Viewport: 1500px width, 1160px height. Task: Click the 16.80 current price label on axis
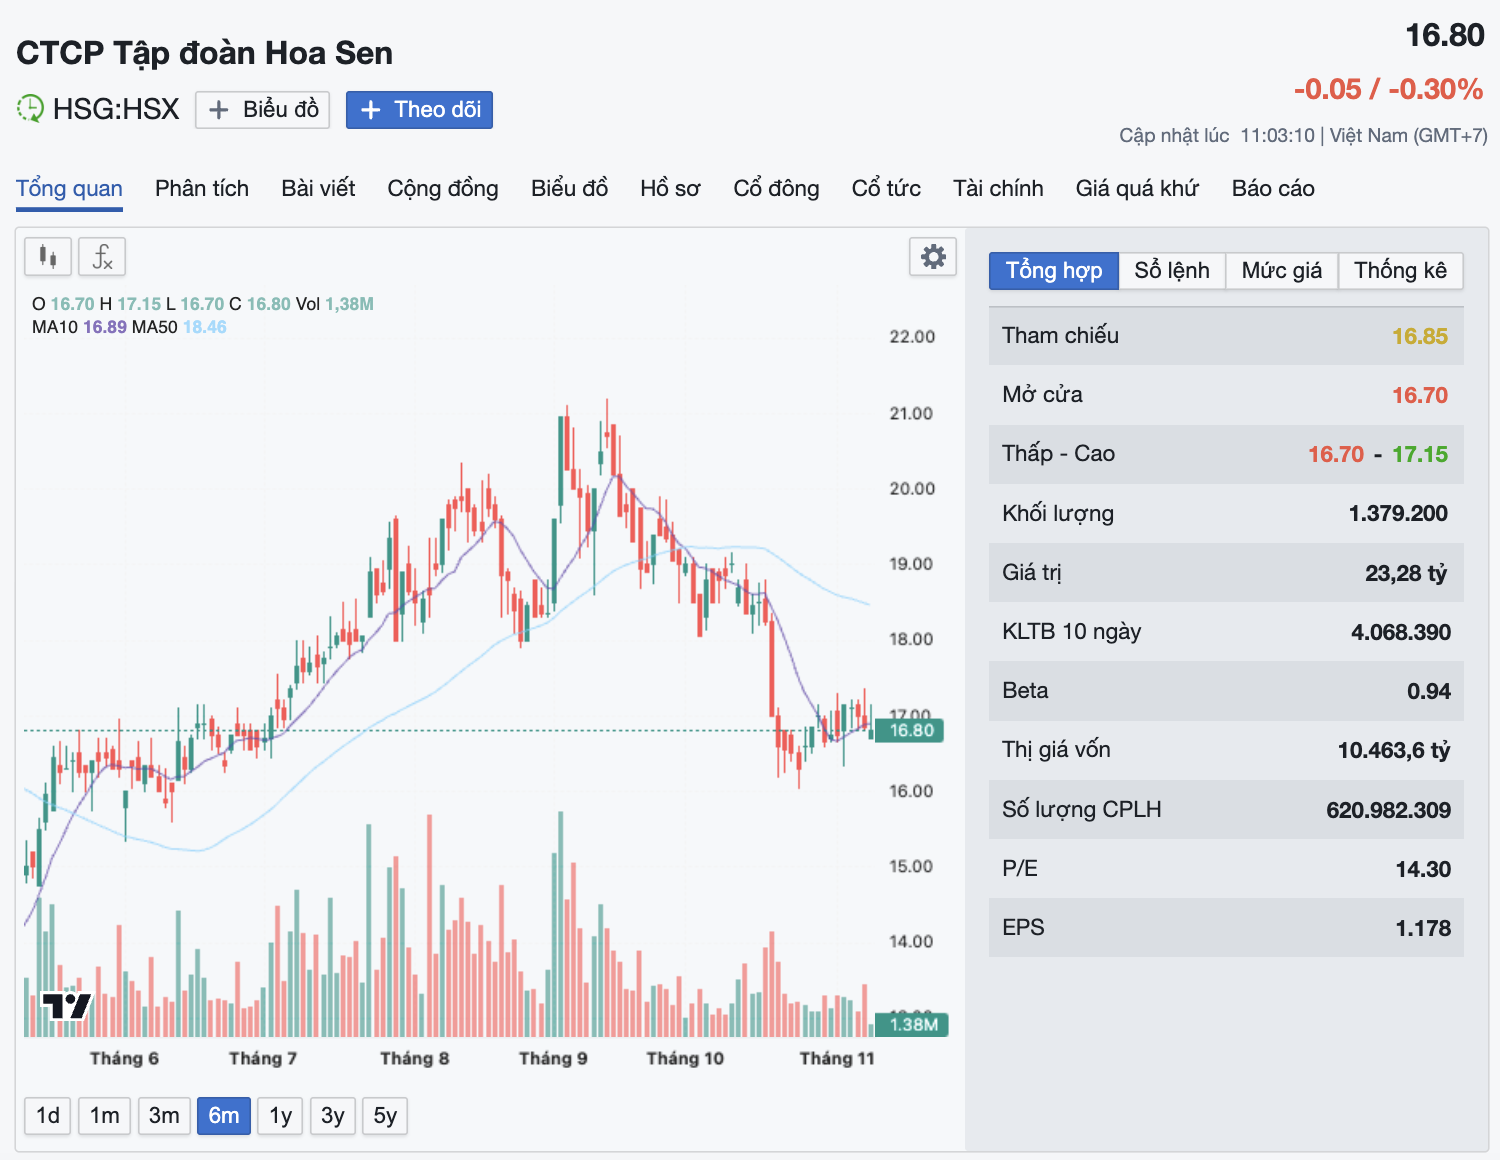tap(910, 730)
